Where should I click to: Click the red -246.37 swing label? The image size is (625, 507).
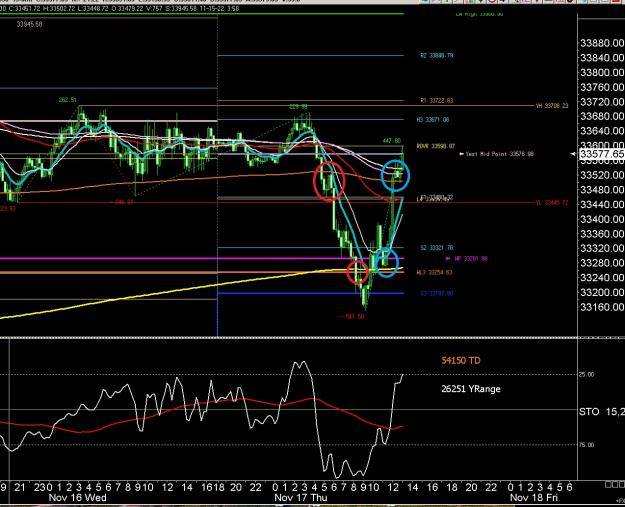122,202
